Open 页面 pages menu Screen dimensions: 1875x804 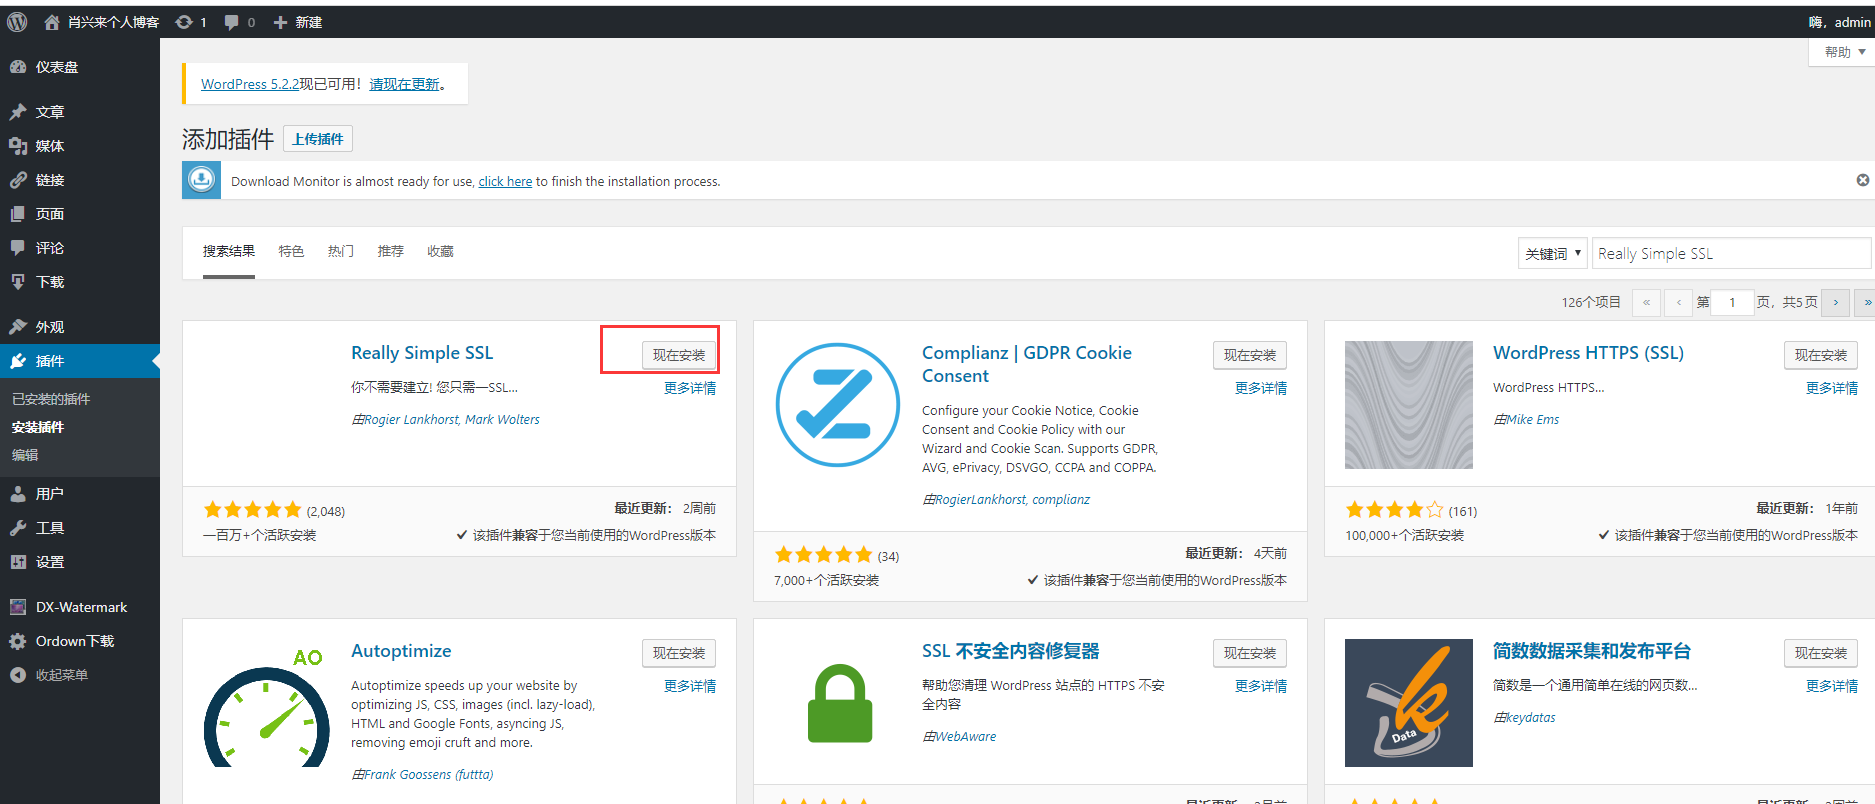click(80, 214)
